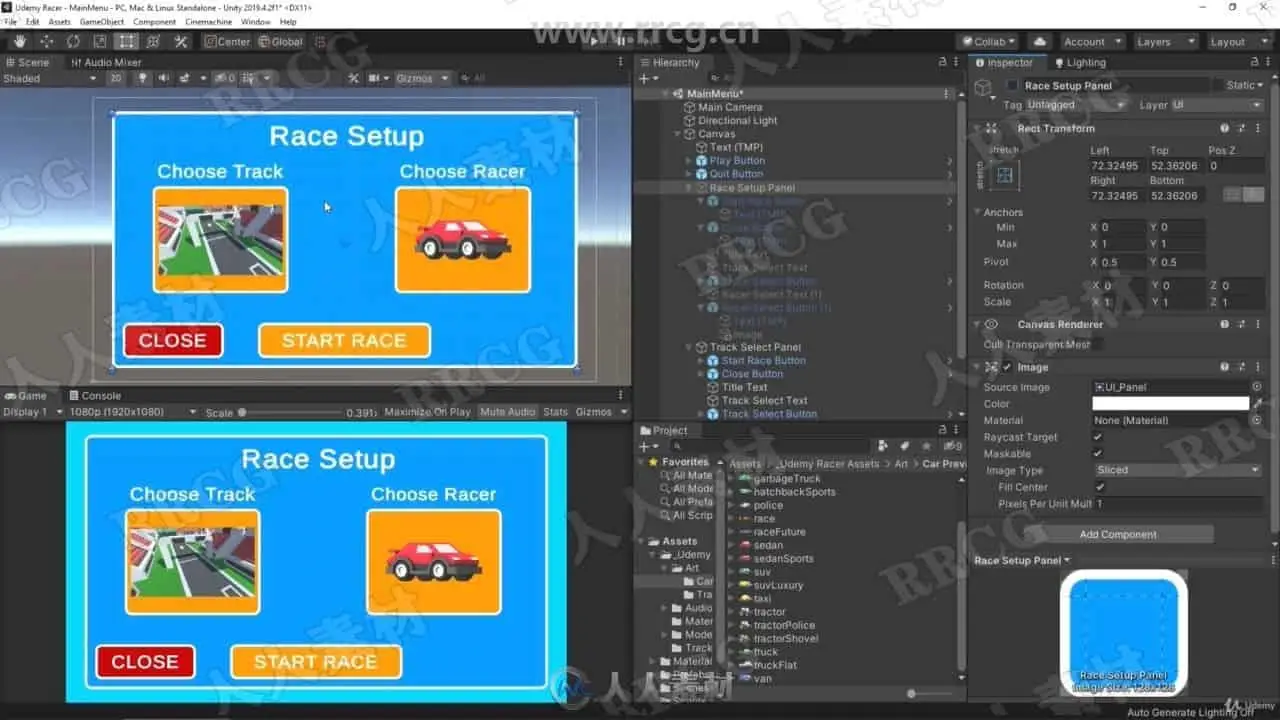
Task: Toggle Cull Transparent Mesh checkbox
Action: point(1098,345)
